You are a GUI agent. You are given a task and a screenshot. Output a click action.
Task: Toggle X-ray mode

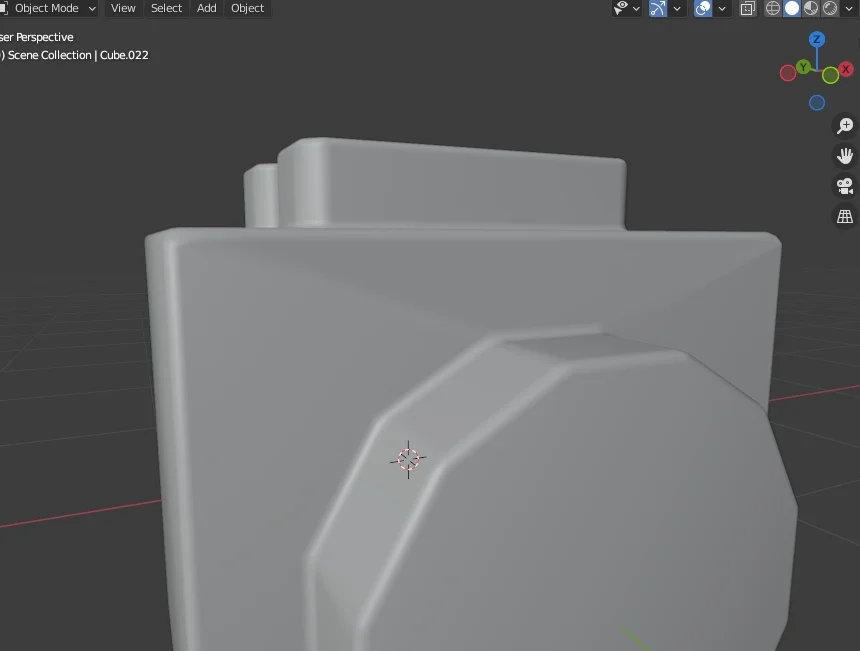point(748,8)
